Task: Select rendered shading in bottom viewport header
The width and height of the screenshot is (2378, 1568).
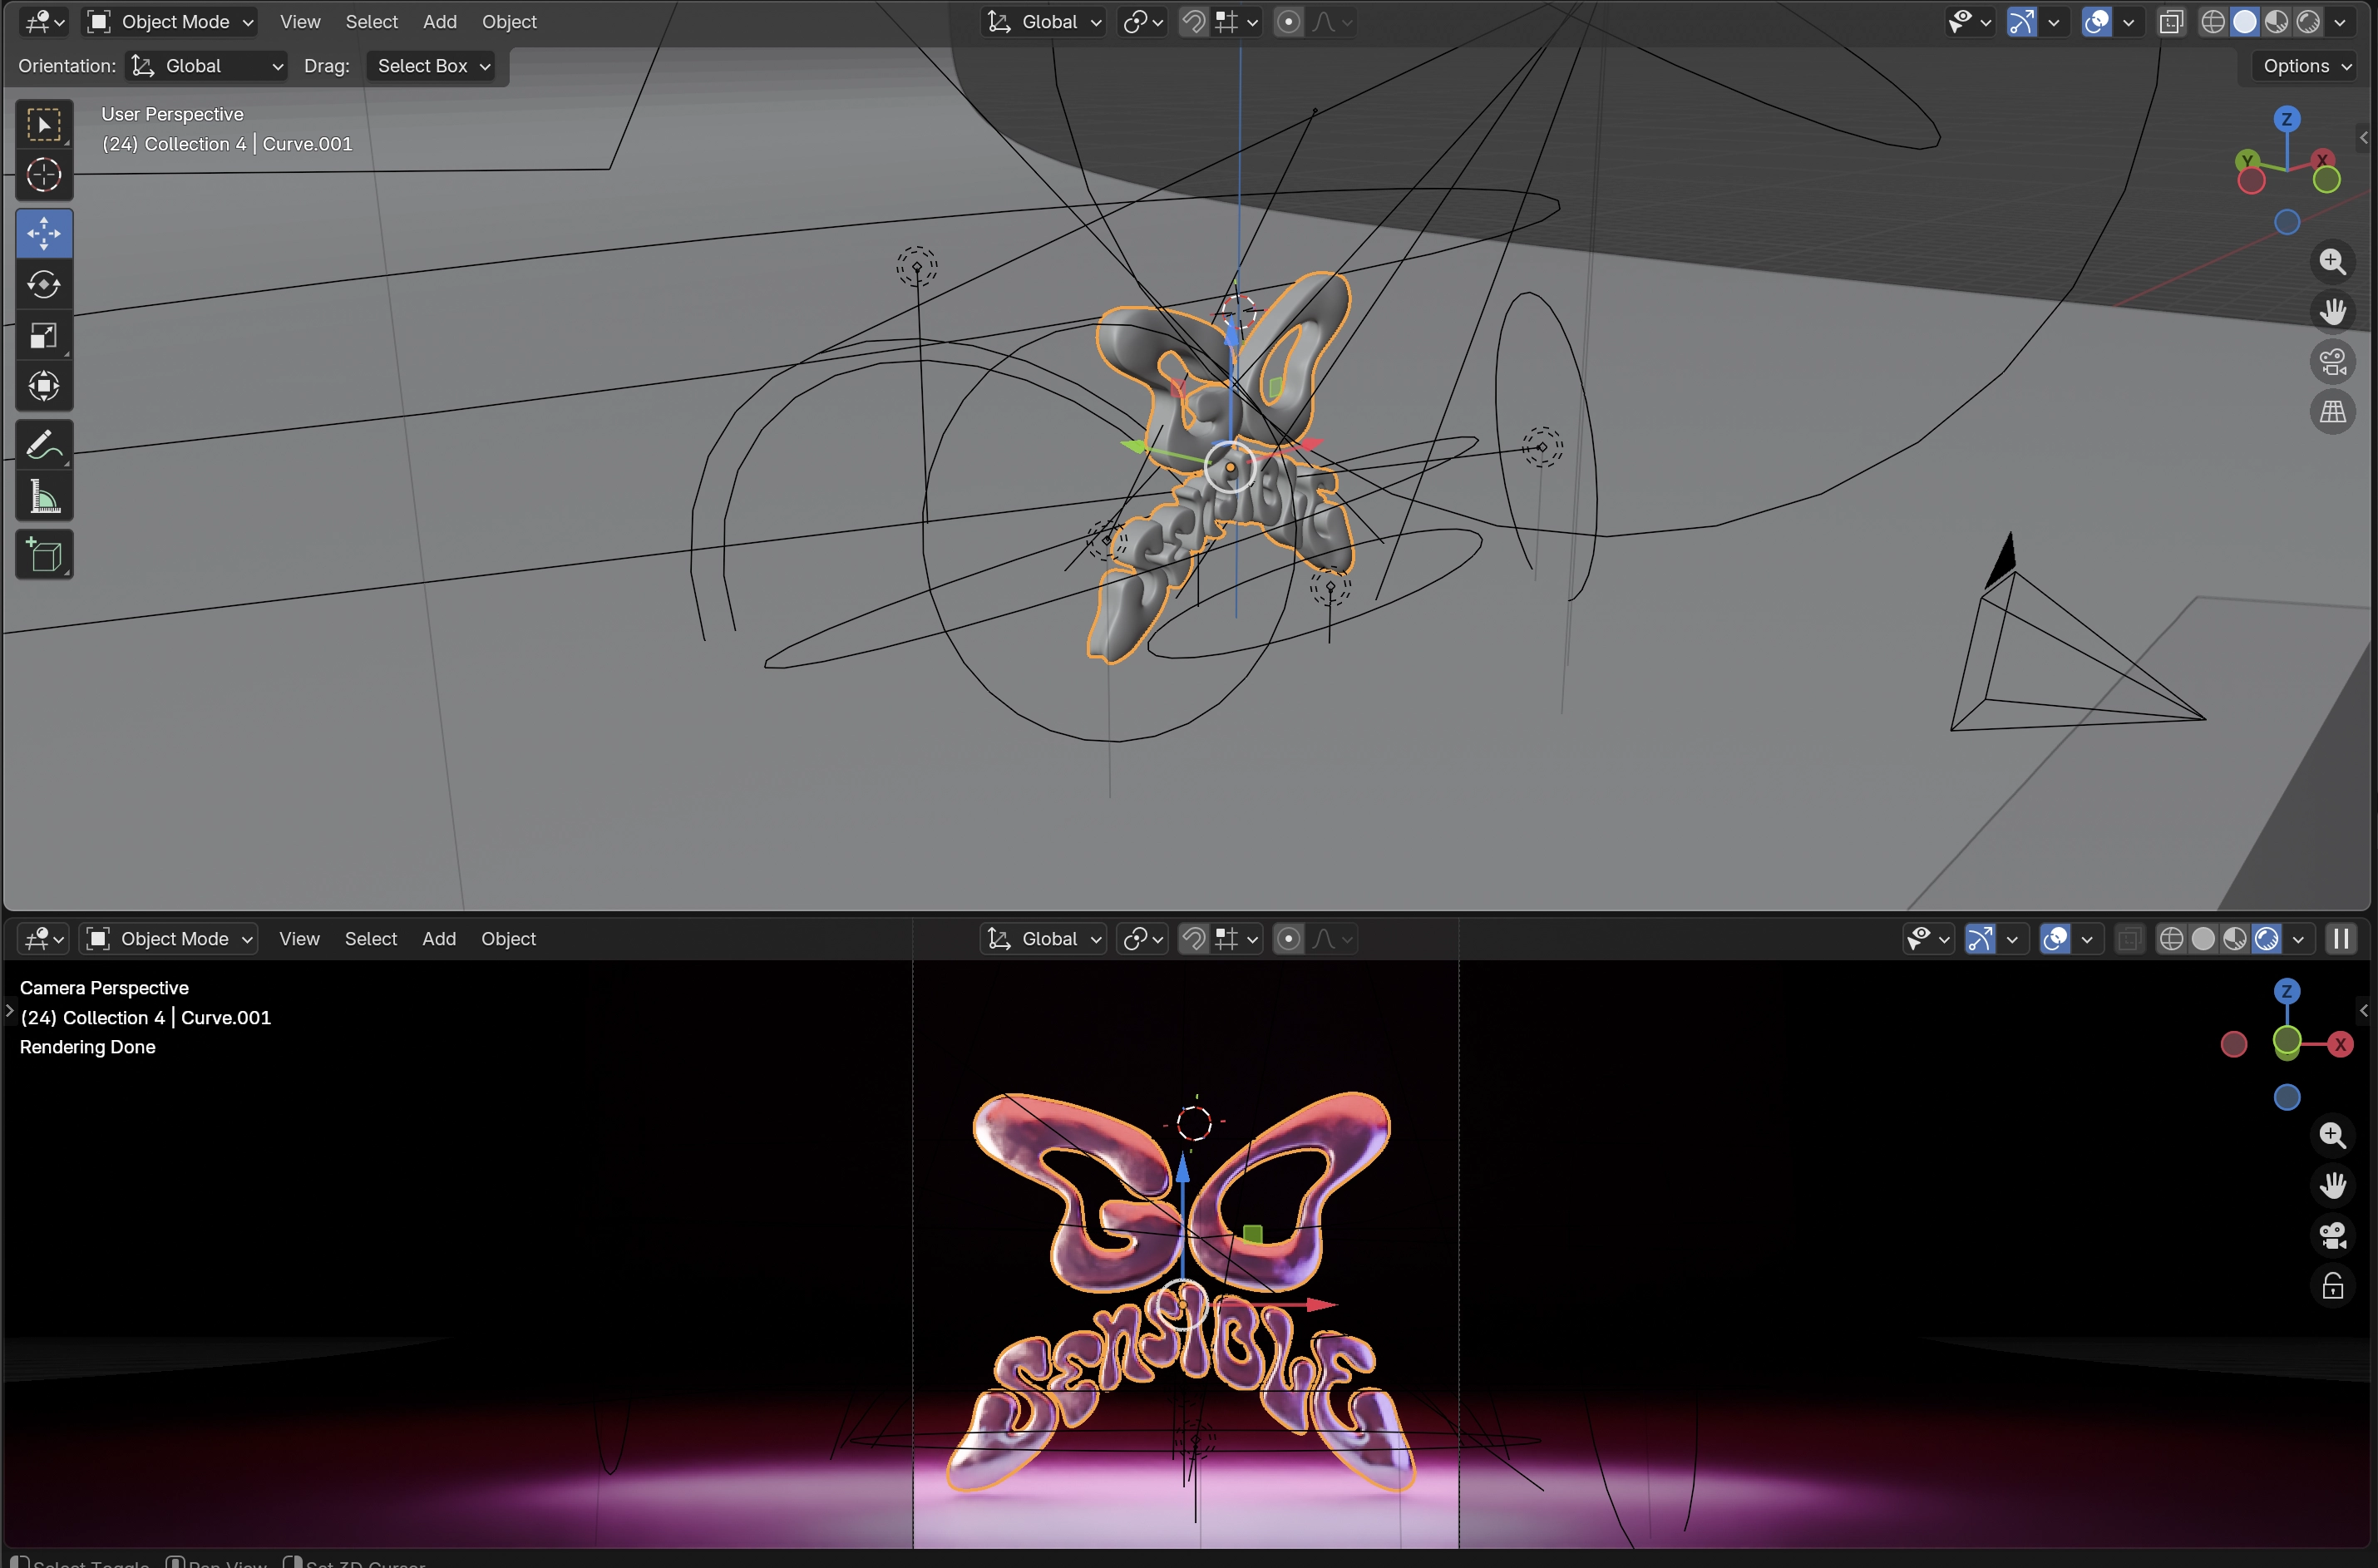Action: point(2267,939)
